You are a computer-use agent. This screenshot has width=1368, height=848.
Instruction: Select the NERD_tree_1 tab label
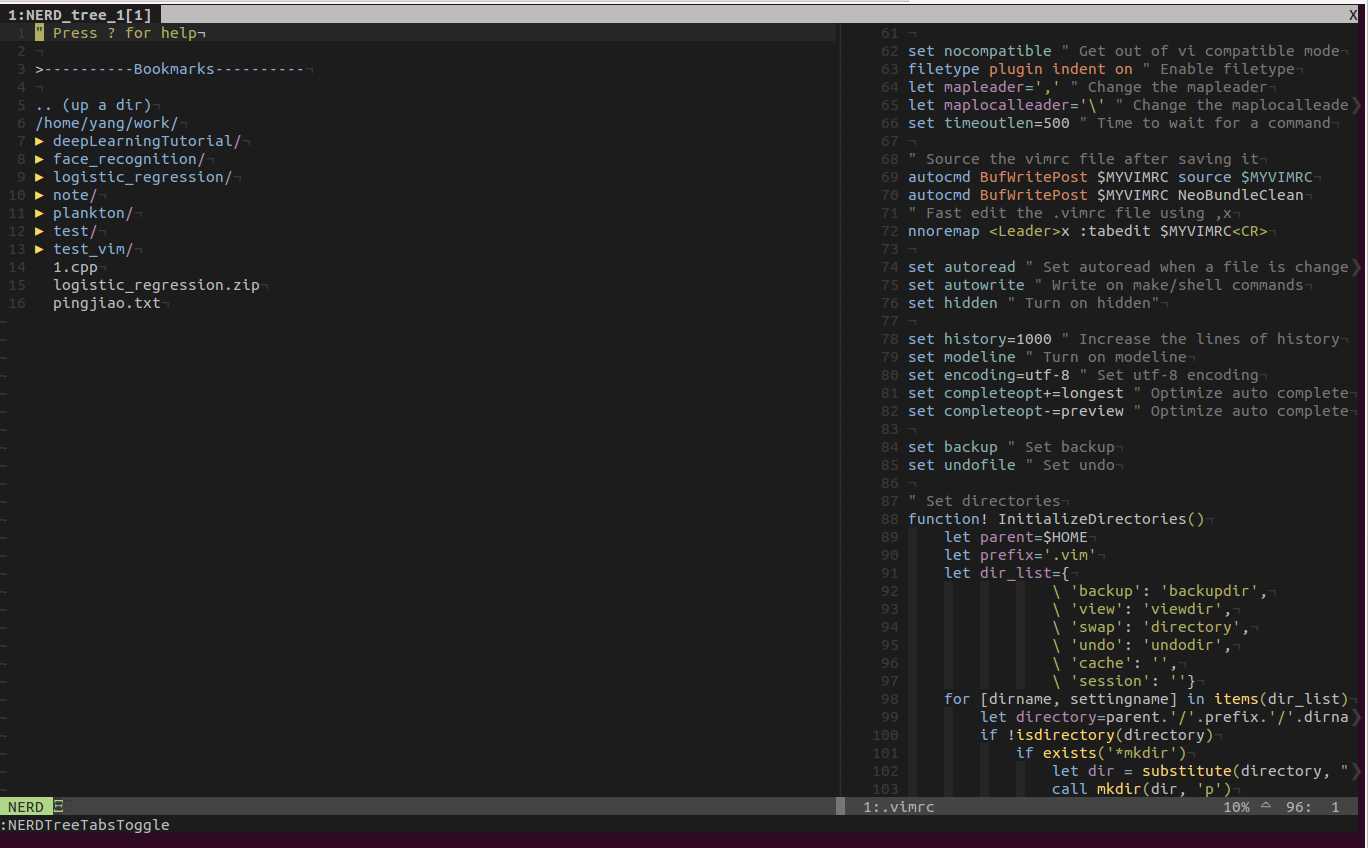(80, 14)
